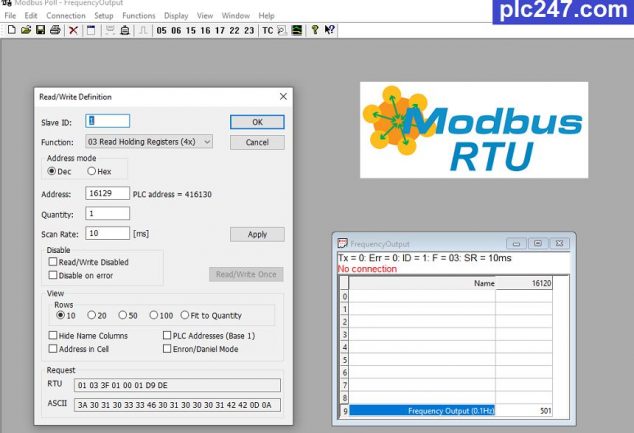Close the Read/Write Definition dialog
This screenshot has height=433, width=634.
[283, 96]
